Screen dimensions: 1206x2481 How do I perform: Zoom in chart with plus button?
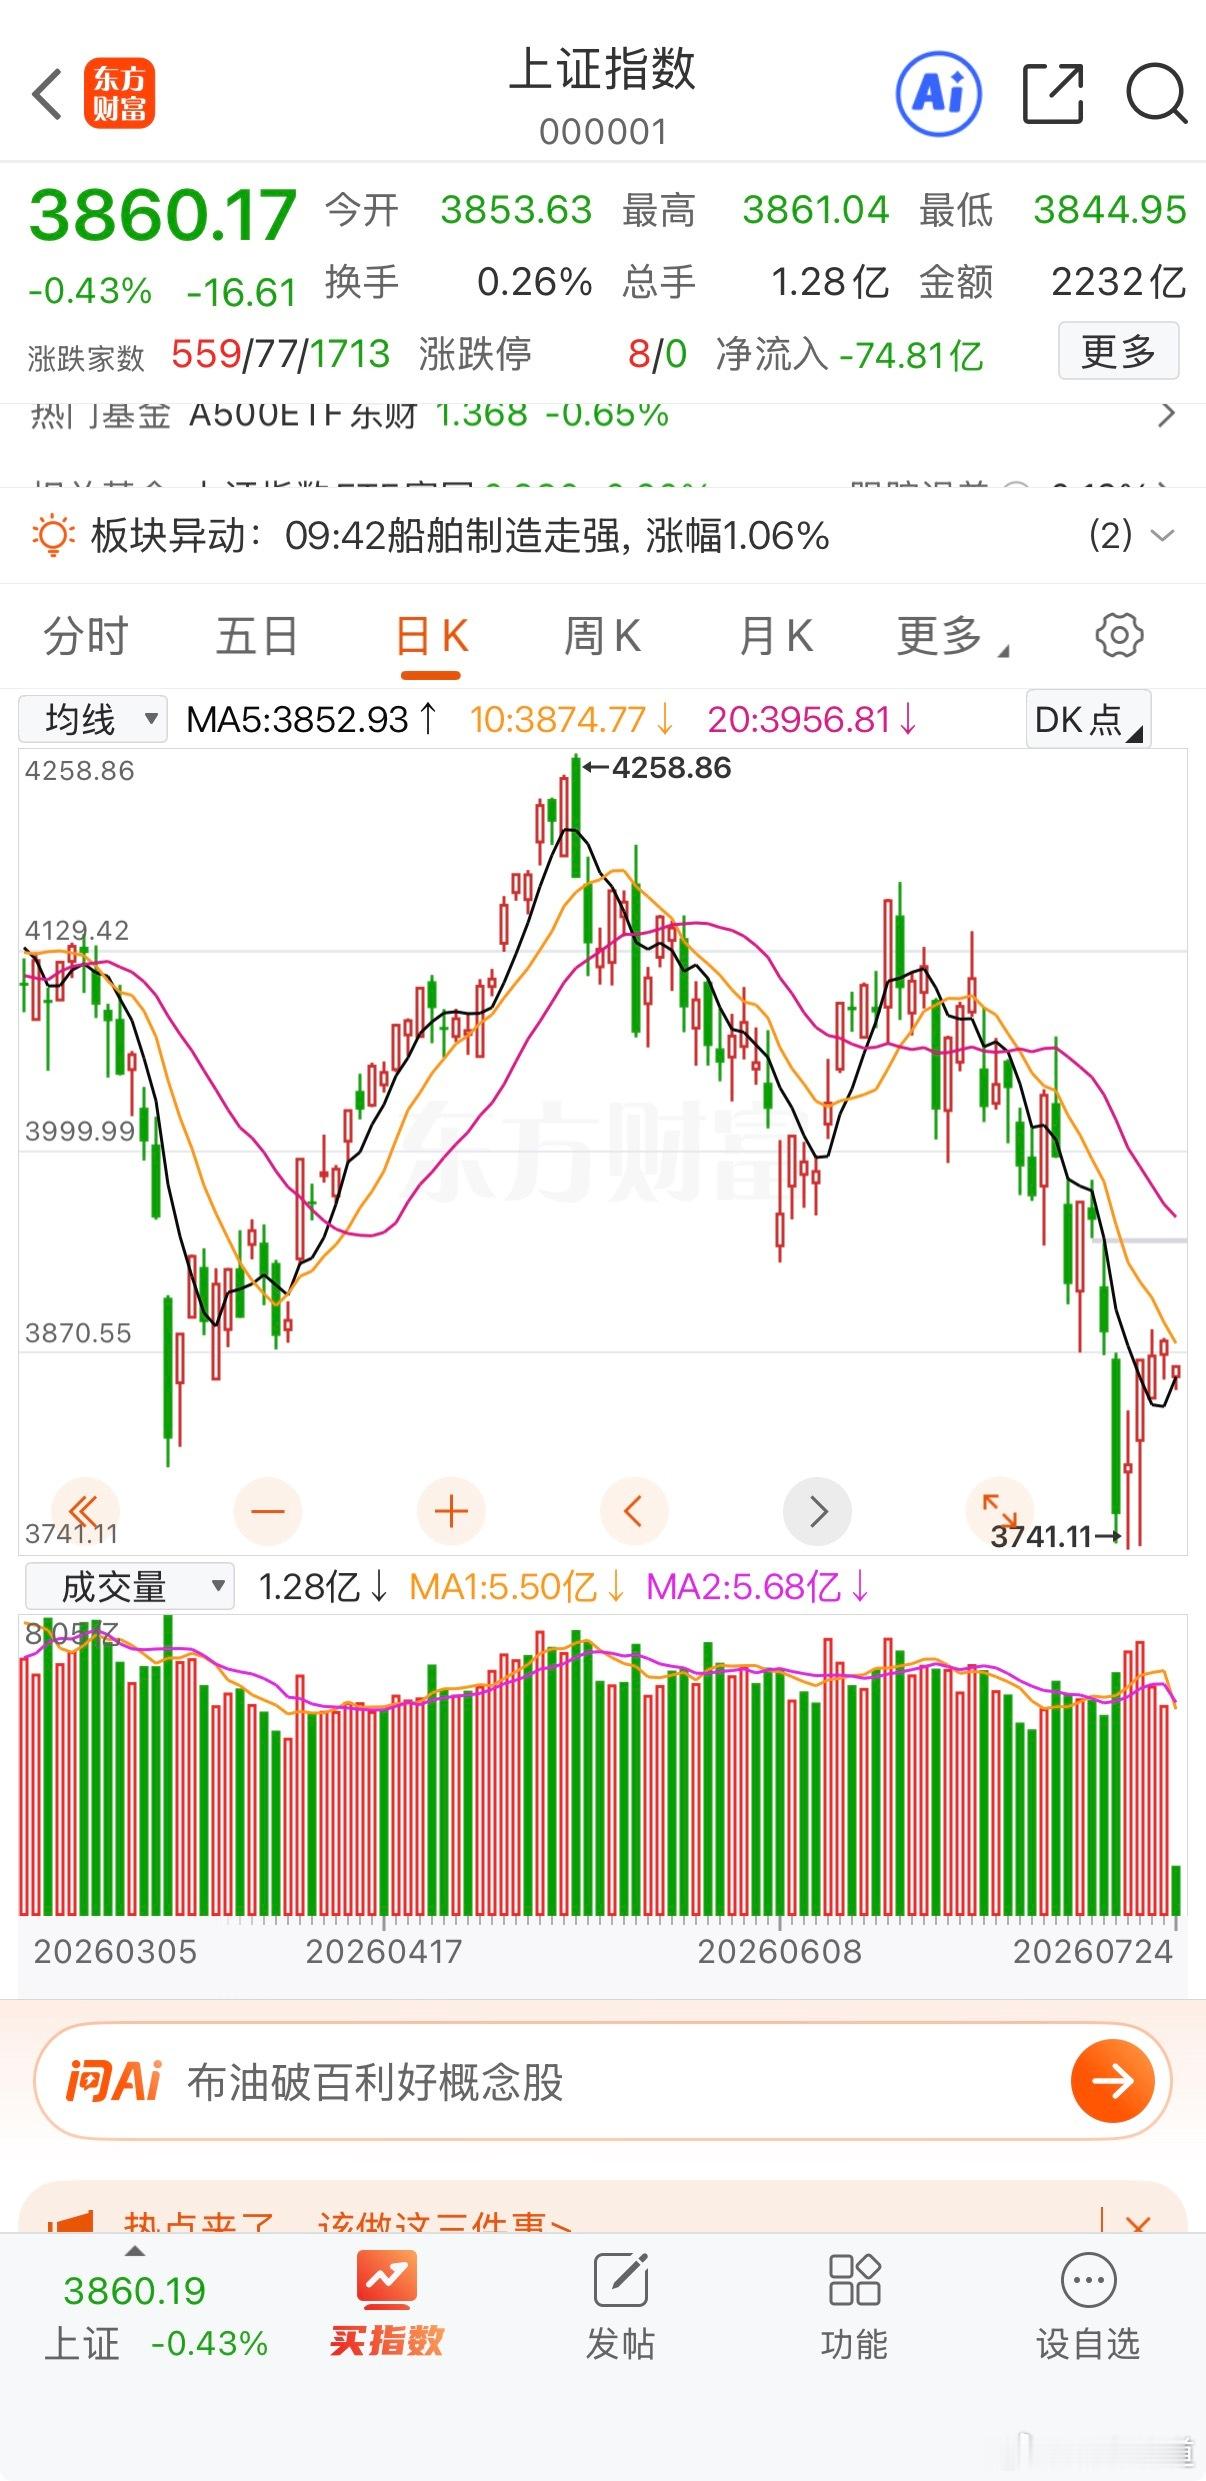pyautogui.click(x=451, y=1511)
